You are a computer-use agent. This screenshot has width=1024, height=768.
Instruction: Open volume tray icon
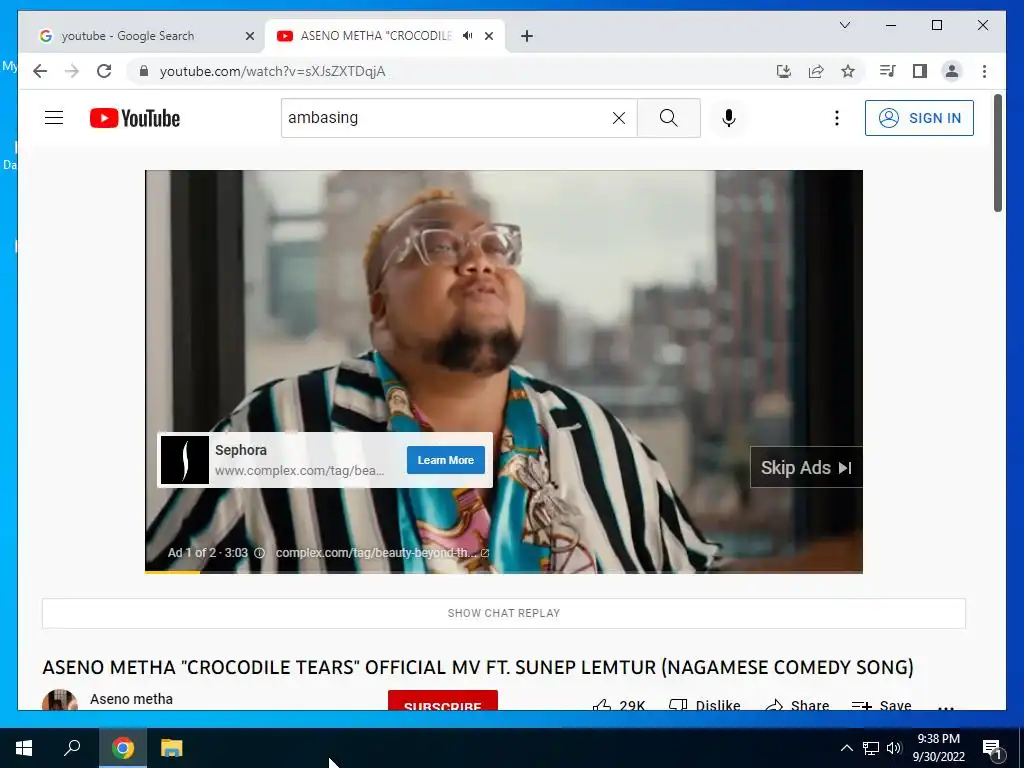(x=893, y=748)
